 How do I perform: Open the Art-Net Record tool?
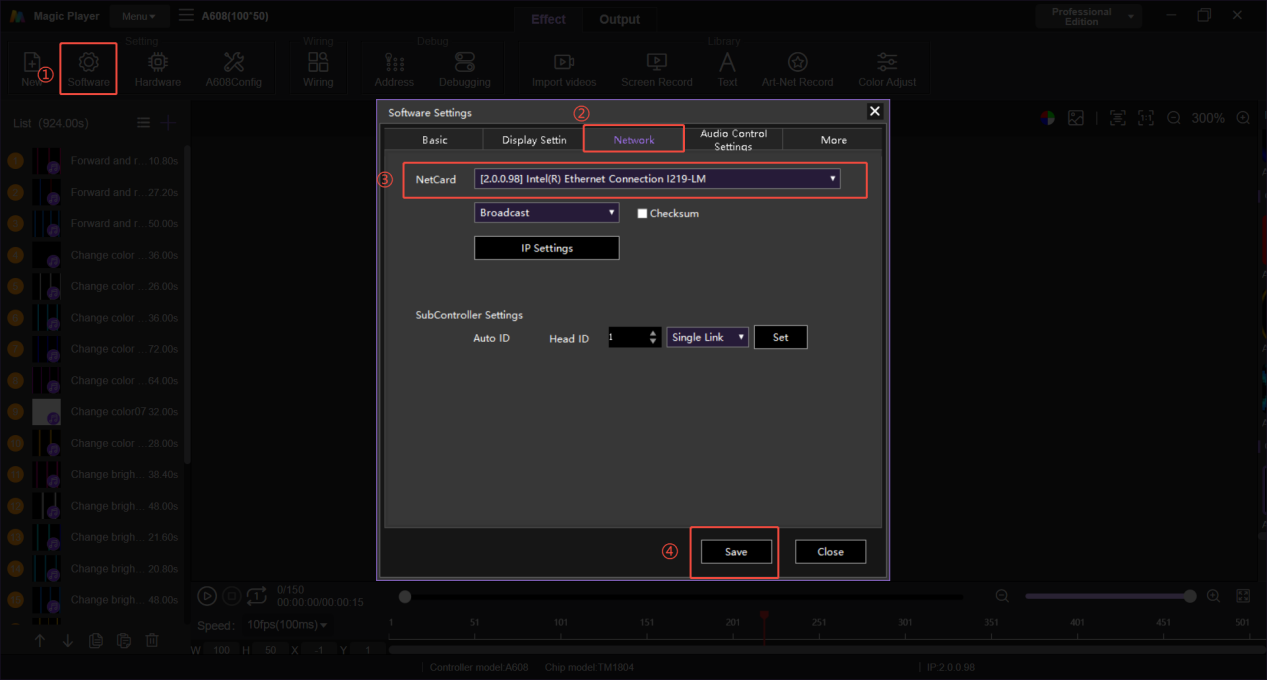point(797,68)
